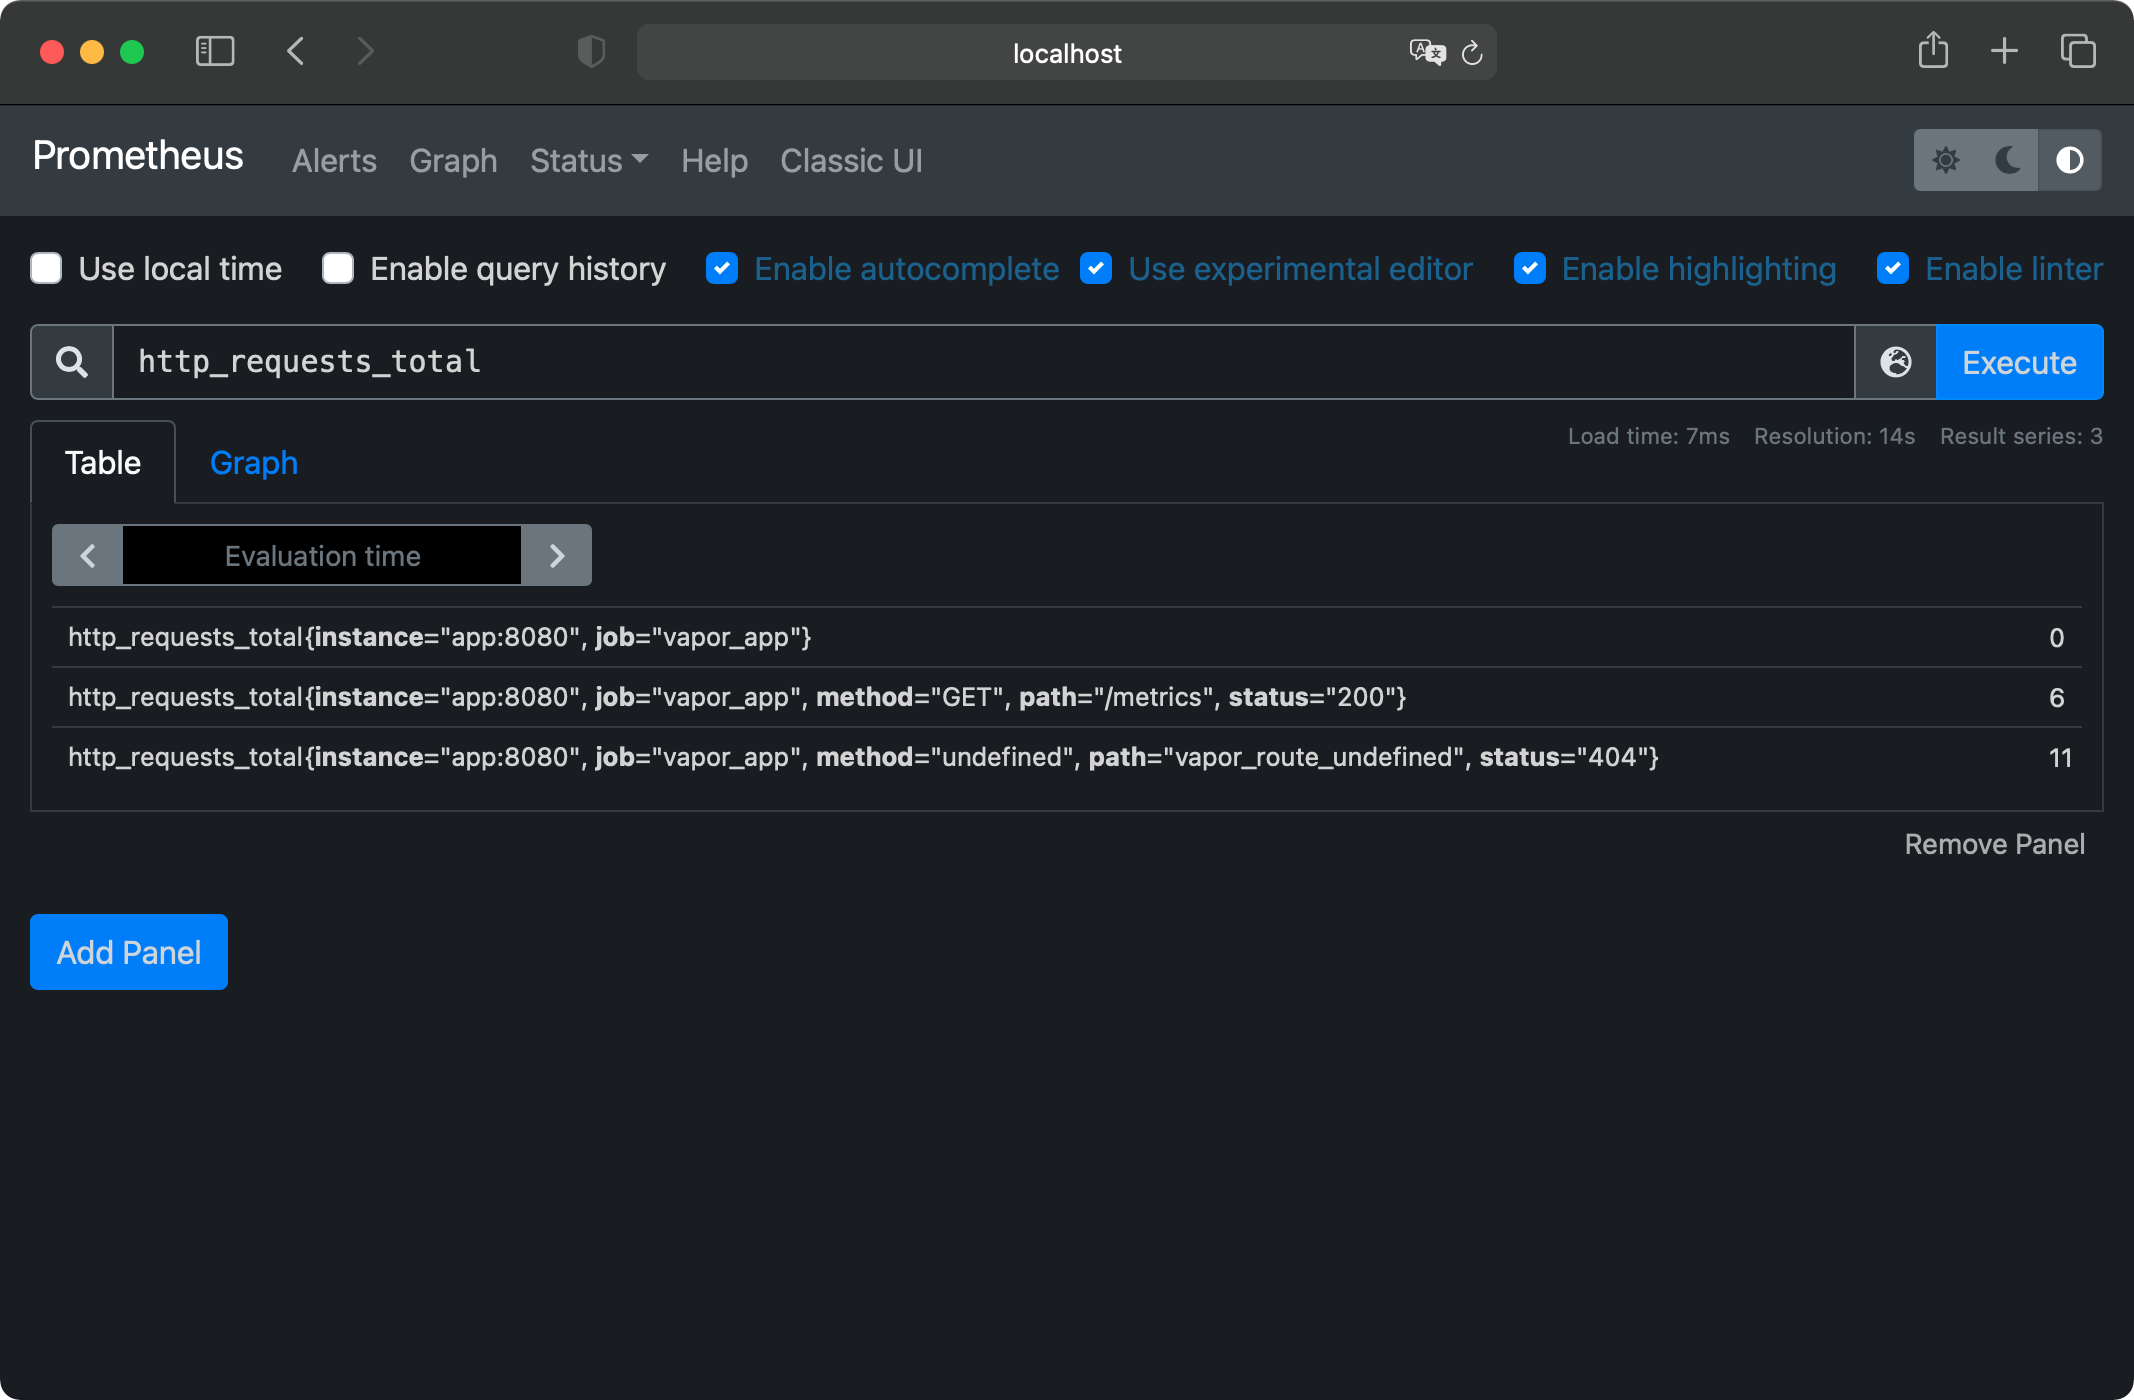Click the Load time: 7ms text
The image size is (2134, 1400).
click(x=1648, y=436)
